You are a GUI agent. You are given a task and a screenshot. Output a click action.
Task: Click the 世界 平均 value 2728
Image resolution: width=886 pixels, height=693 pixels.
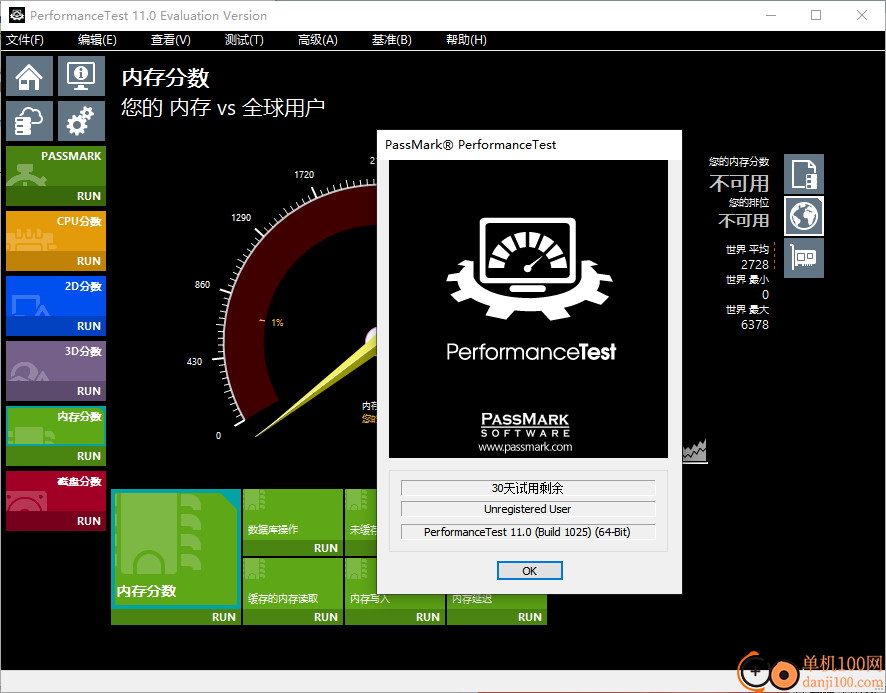(x=755, y=265)
